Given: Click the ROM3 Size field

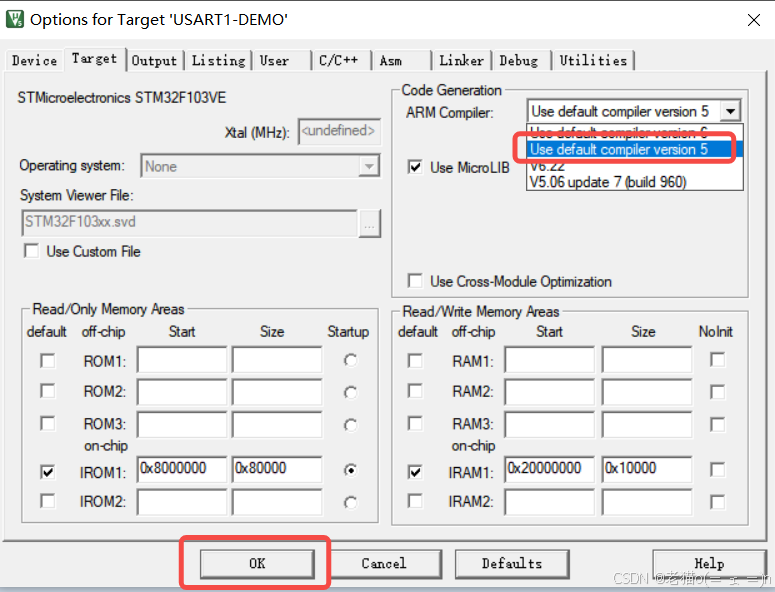Looking at the screenshot, I should pyautogui.click(x=277, y=424).
